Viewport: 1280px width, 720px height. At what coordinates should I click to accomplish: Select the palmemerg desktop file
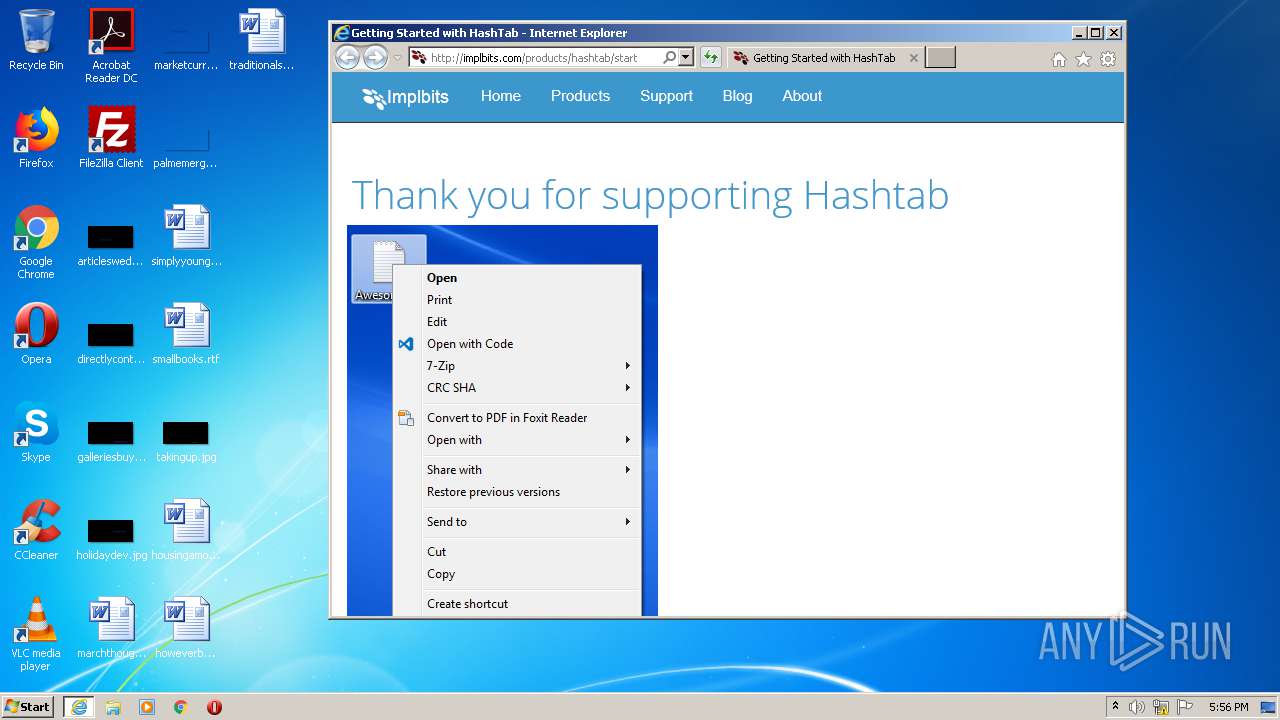186,144
